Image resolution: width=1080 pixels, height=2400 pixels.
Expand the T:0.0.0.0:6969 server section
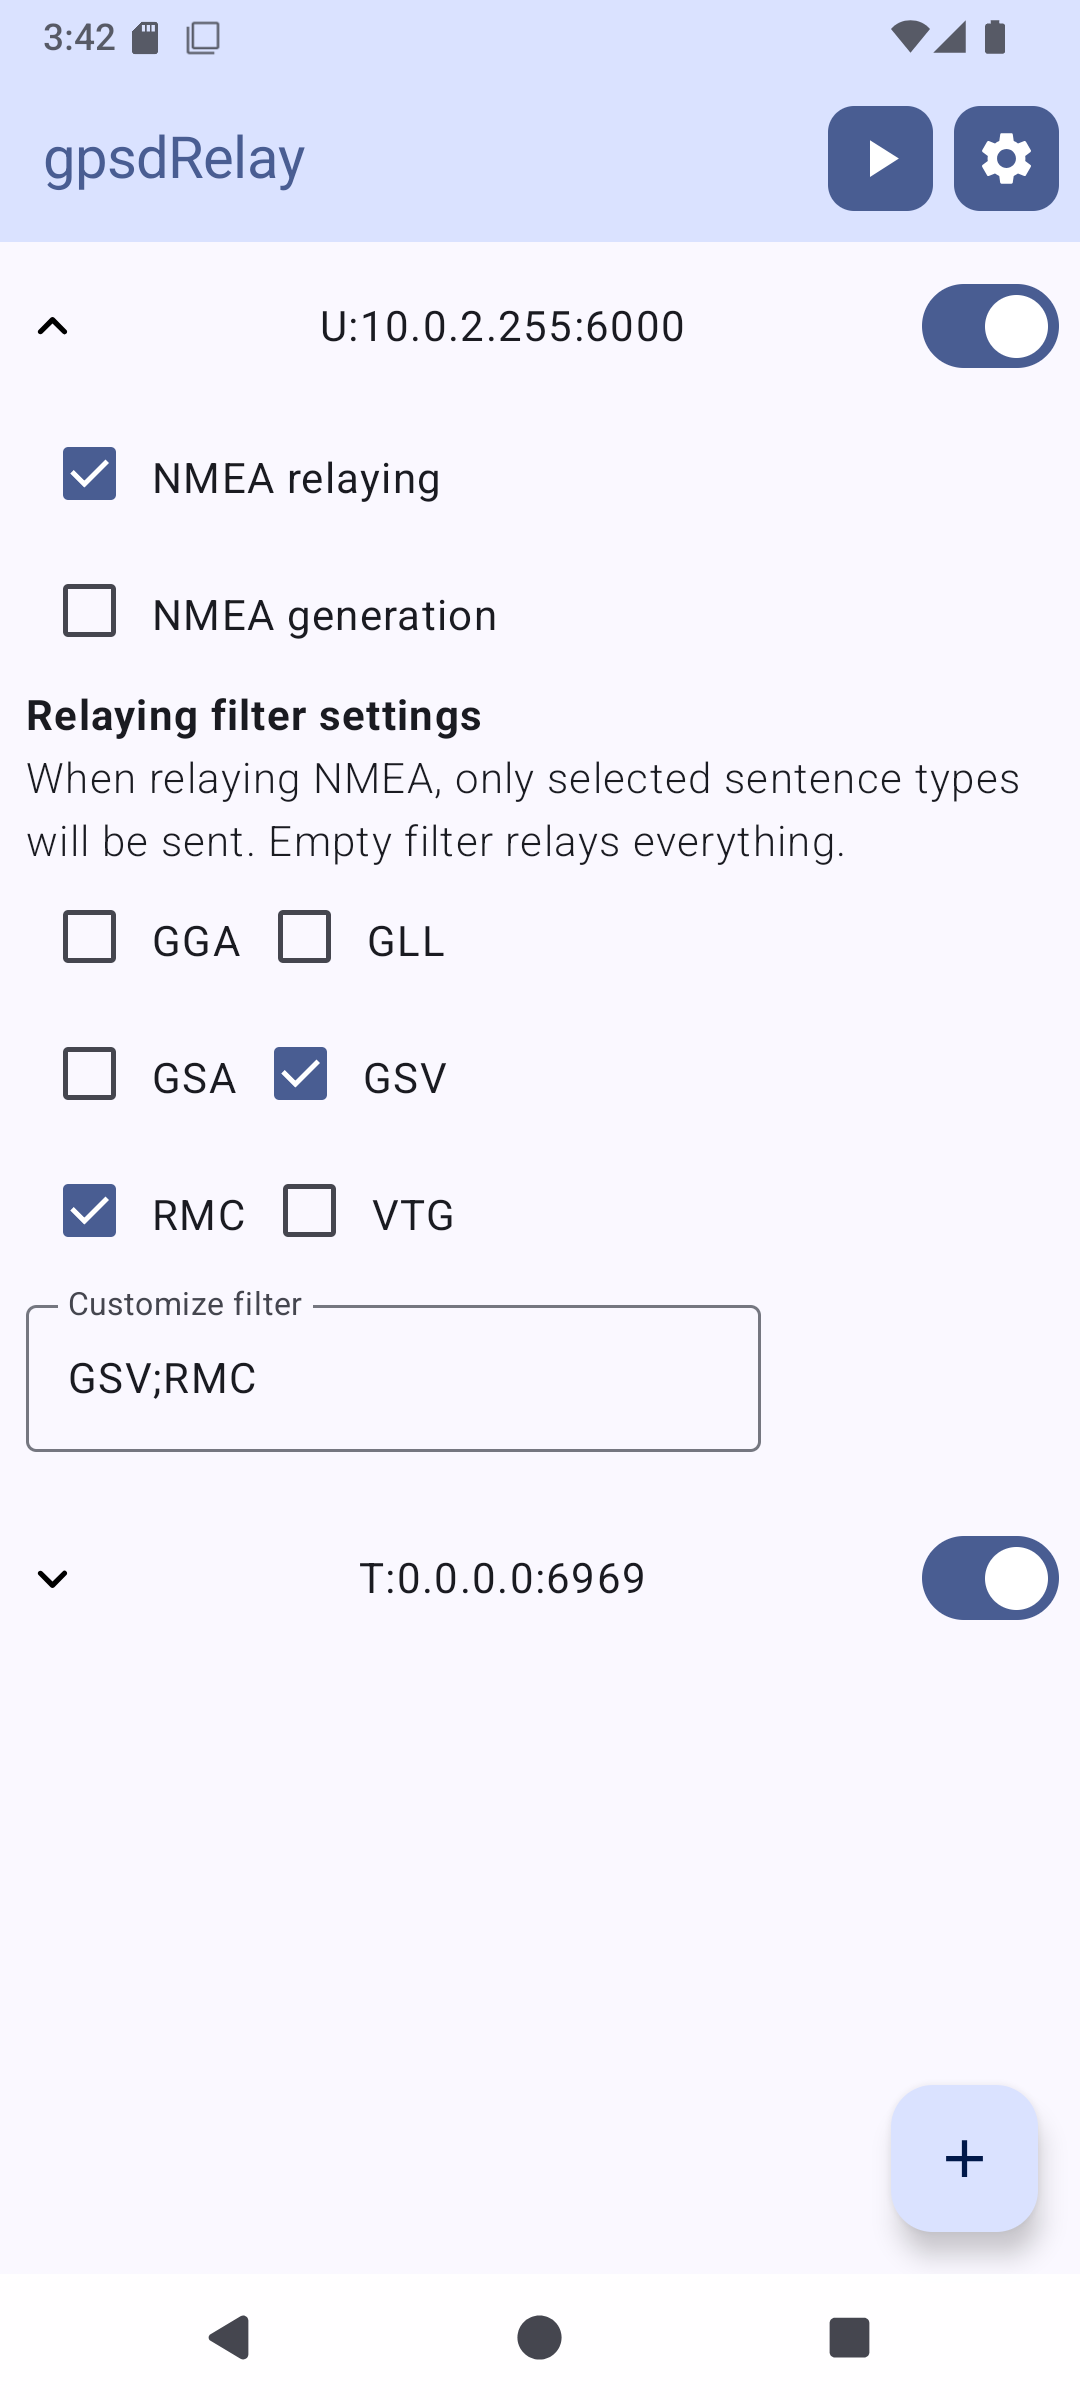click(x=52, y=1578)
